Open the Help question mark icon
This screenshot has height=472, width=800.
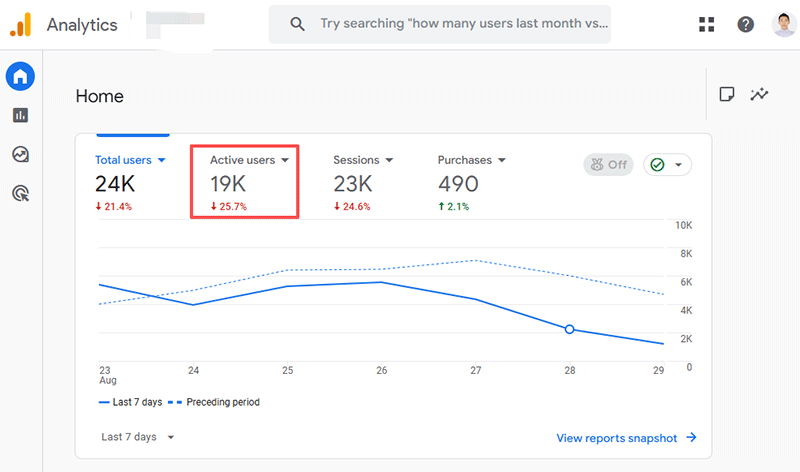pos(745,24)
